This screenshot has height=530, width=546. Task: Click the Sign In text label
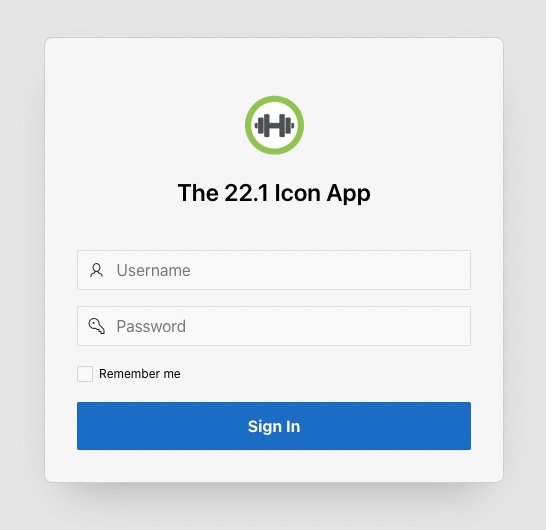coord(274,427)
